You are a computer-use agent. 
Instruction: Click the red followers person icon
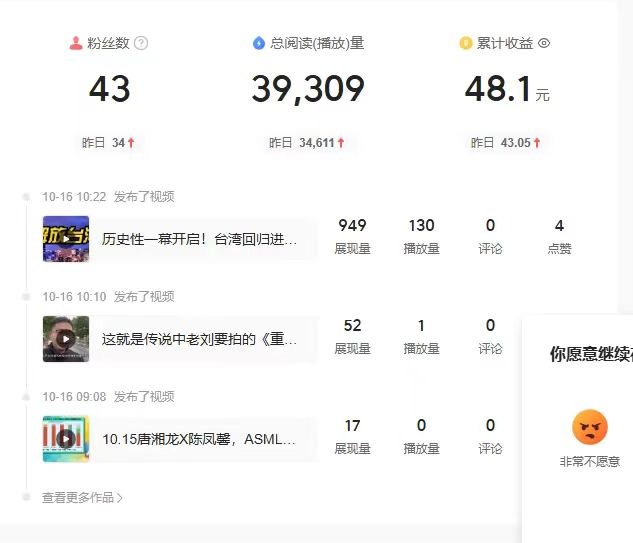76,43
